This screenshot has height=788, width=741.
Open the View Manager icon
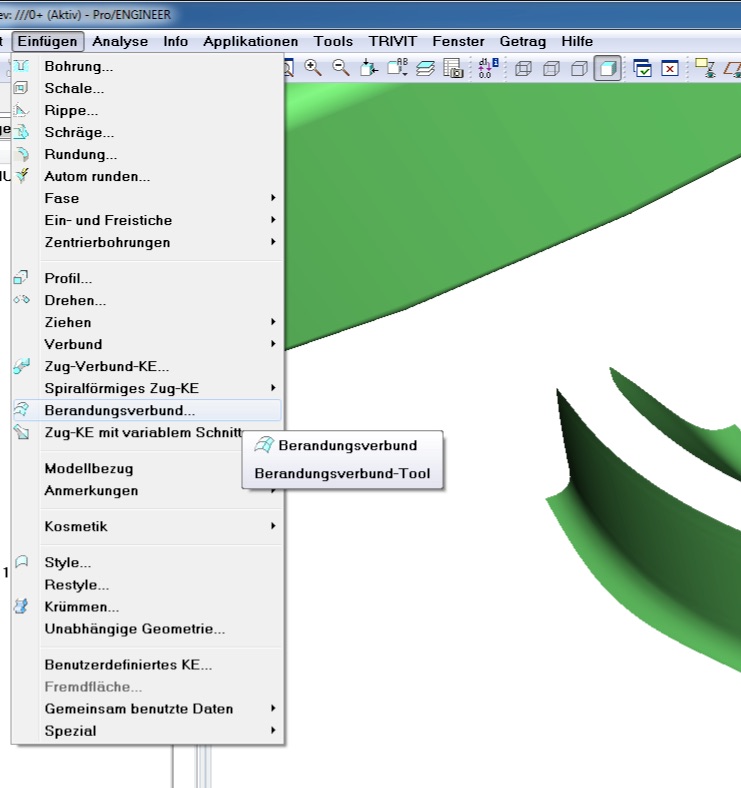tap(453, 68)
